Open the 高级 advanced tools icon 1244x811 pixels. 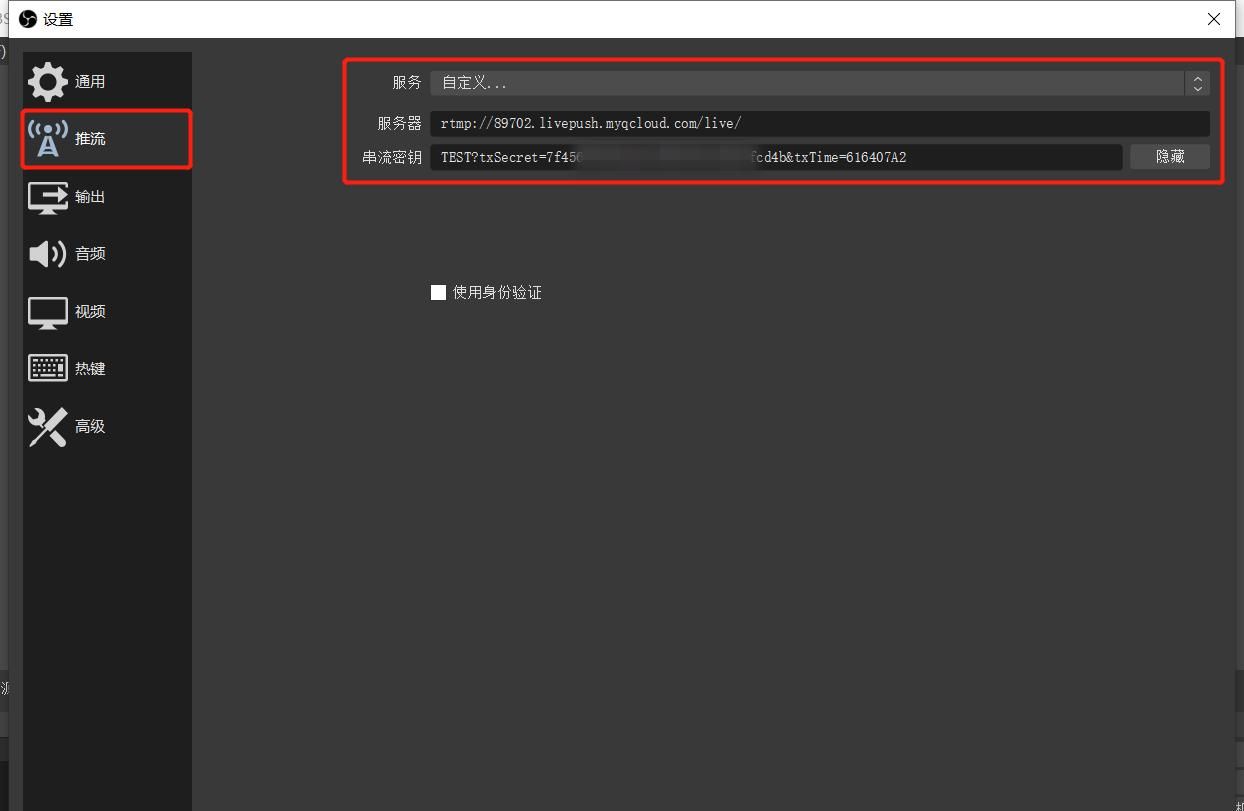tap(48, 427)
